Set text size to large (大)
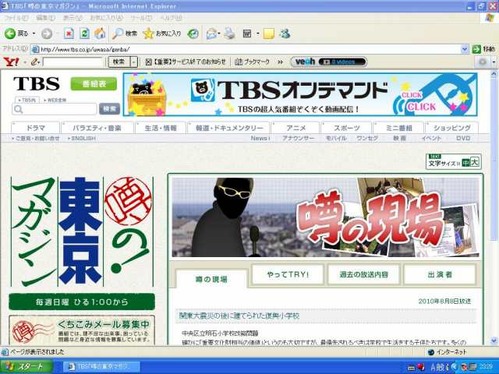The height and width of the screenshot is (374, 499). 474,162
